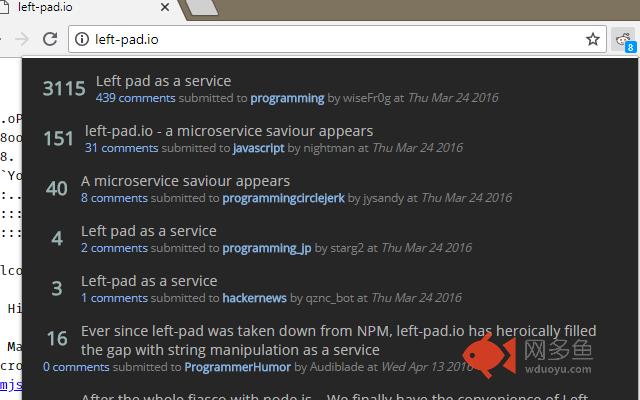Open the 2 comments link
Viewport: 640px width, 400px height.
(x=114, y=248)
